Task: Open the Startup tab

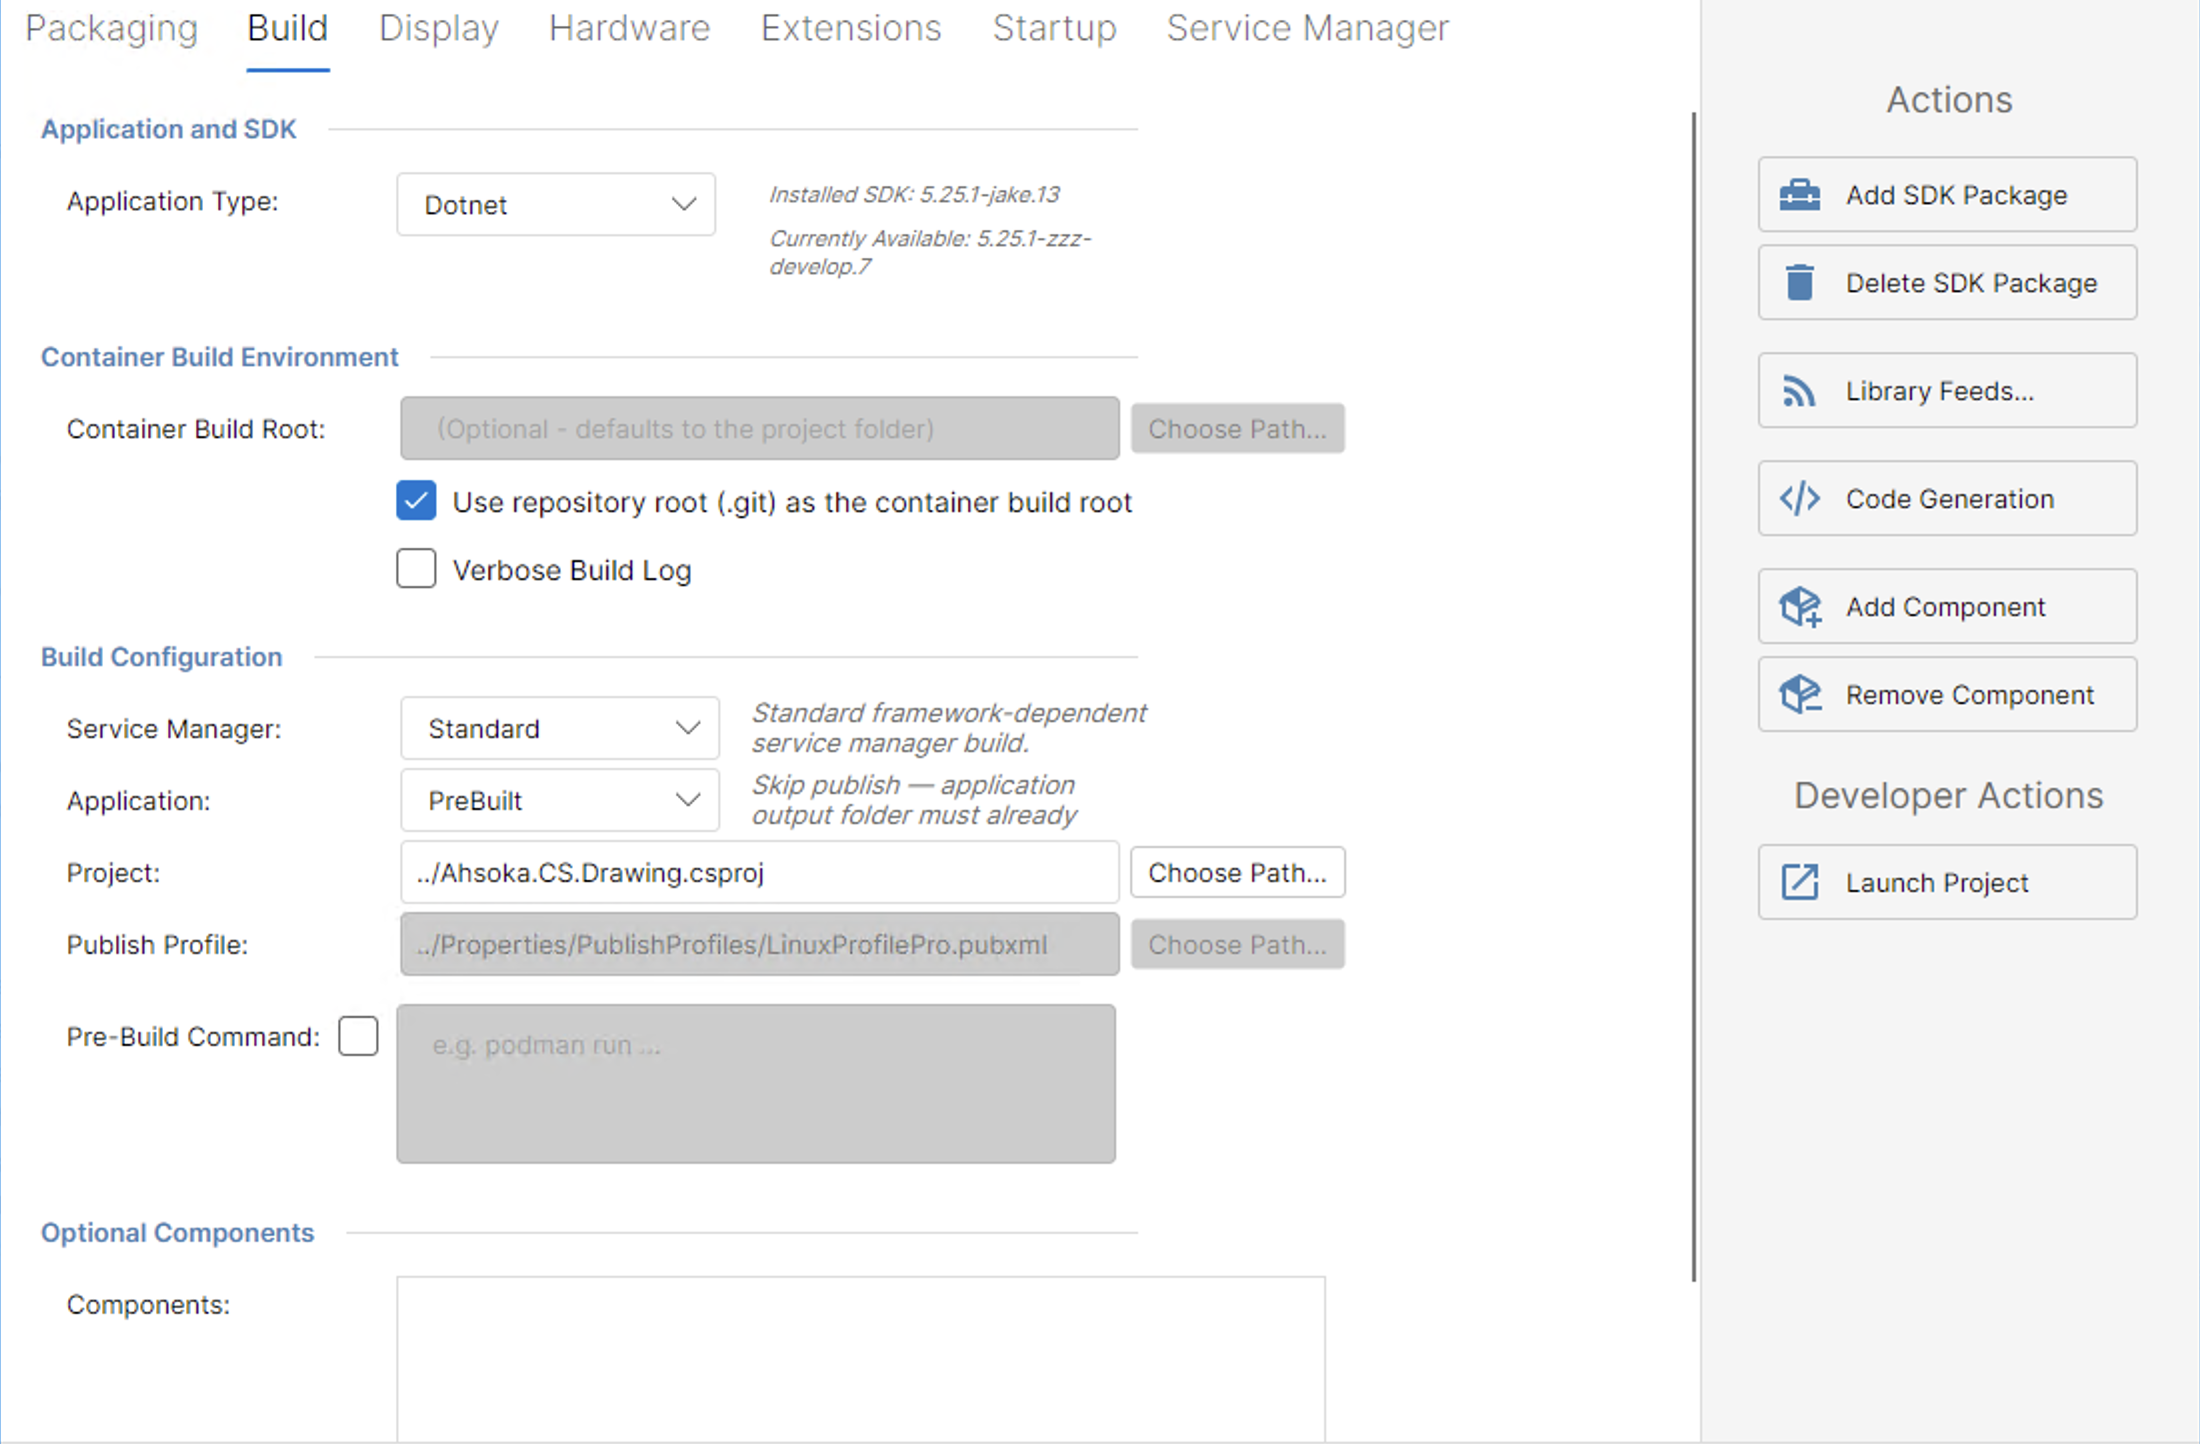Action: (x=1054, y=28)
